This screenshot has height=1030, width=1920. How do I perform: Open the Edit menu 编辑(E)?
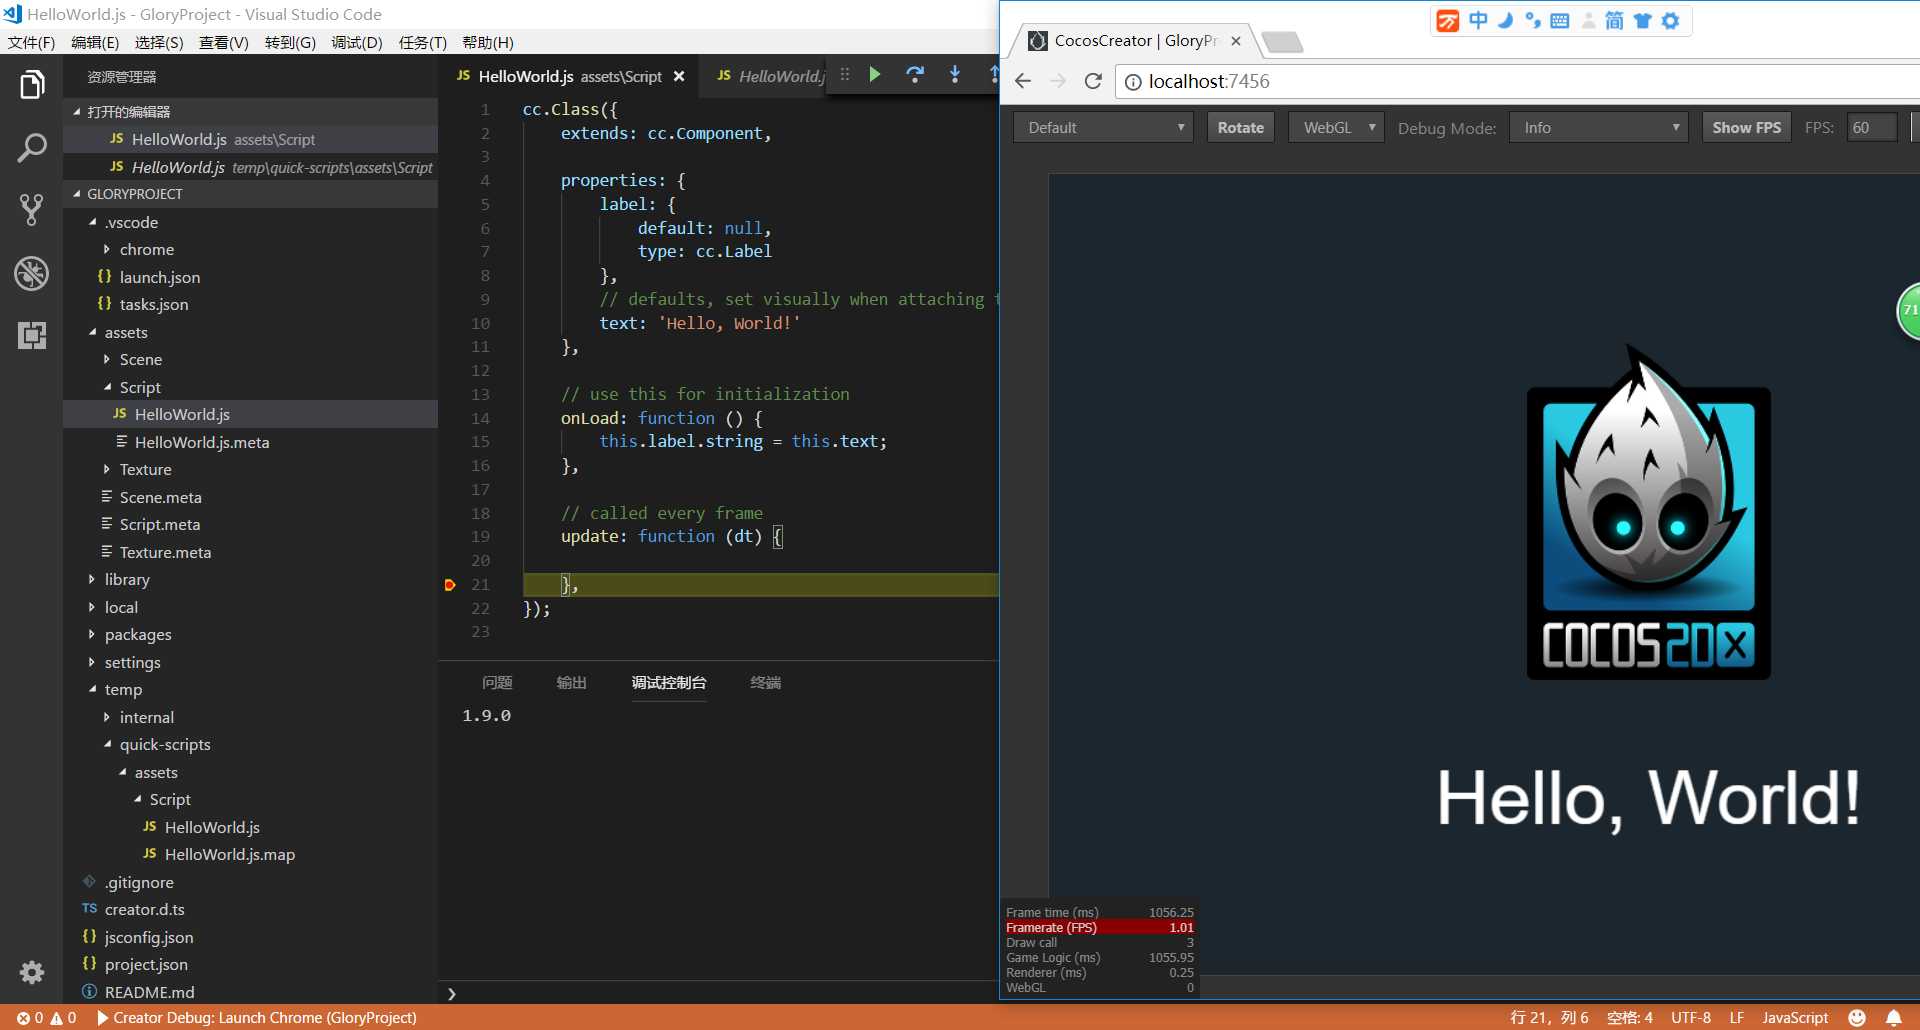[x=95, y=43]
